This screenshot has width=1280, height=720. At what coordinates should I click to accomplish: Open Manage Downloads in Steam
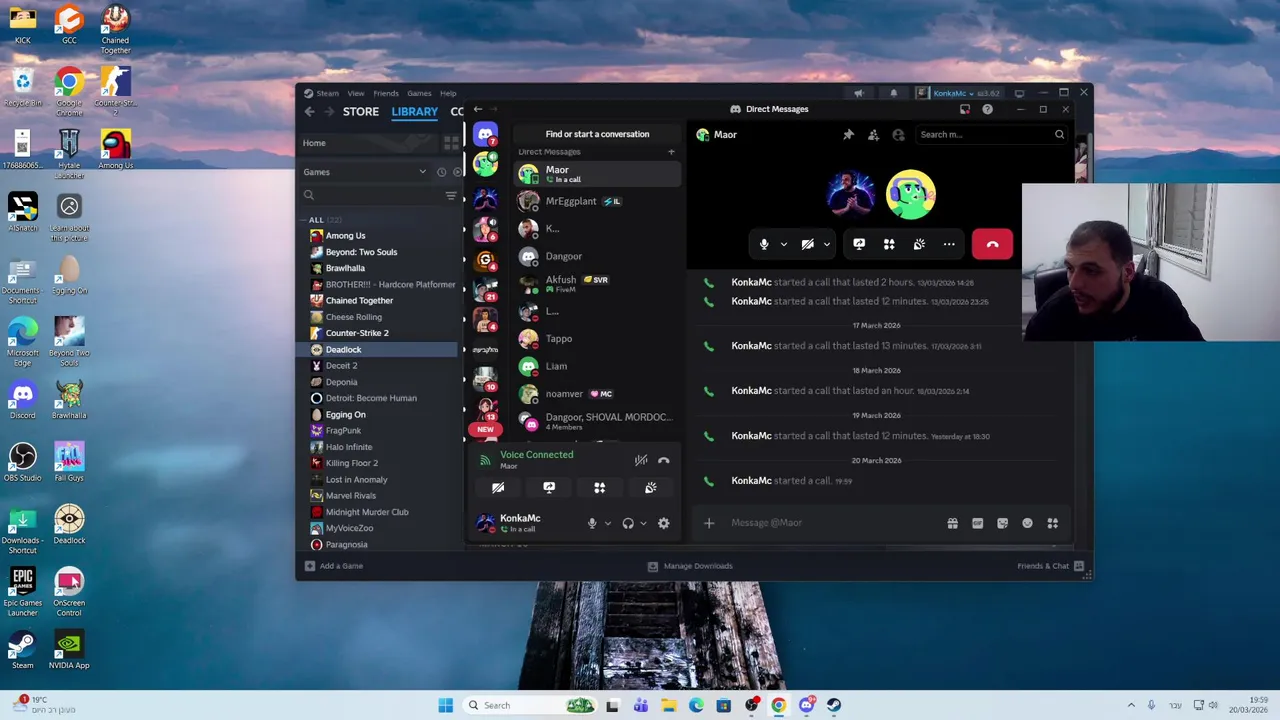pos(690,566)
